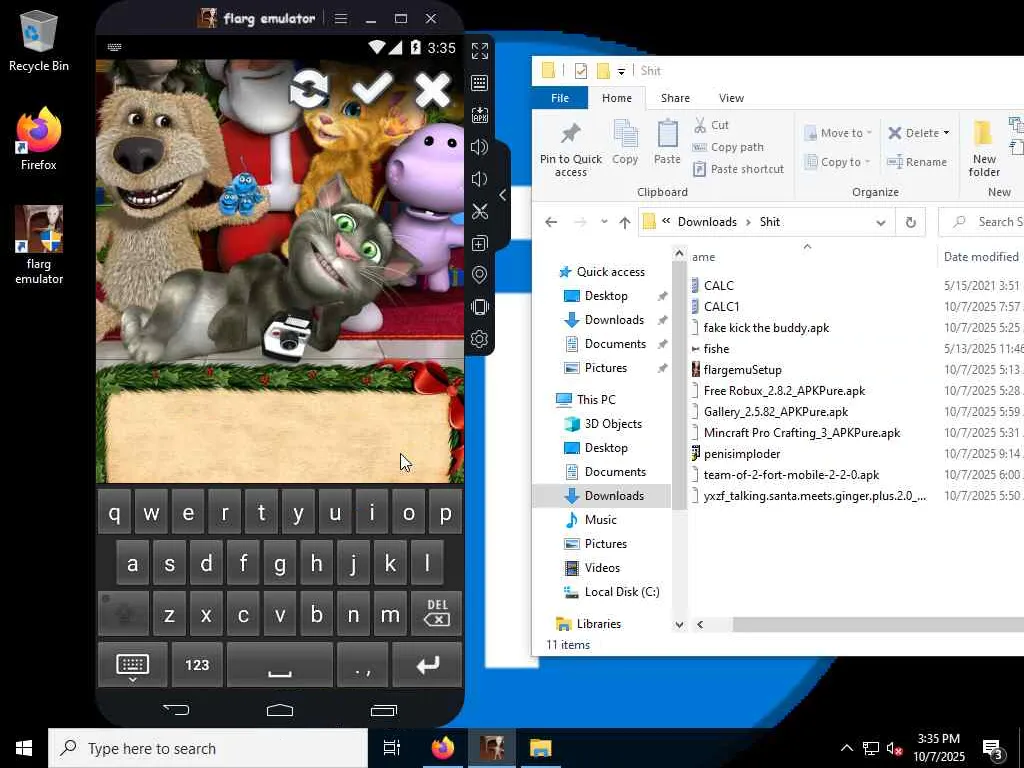Cancel with the white X in the app
Screen dimensions: 1024x768
tap(433, 89)
